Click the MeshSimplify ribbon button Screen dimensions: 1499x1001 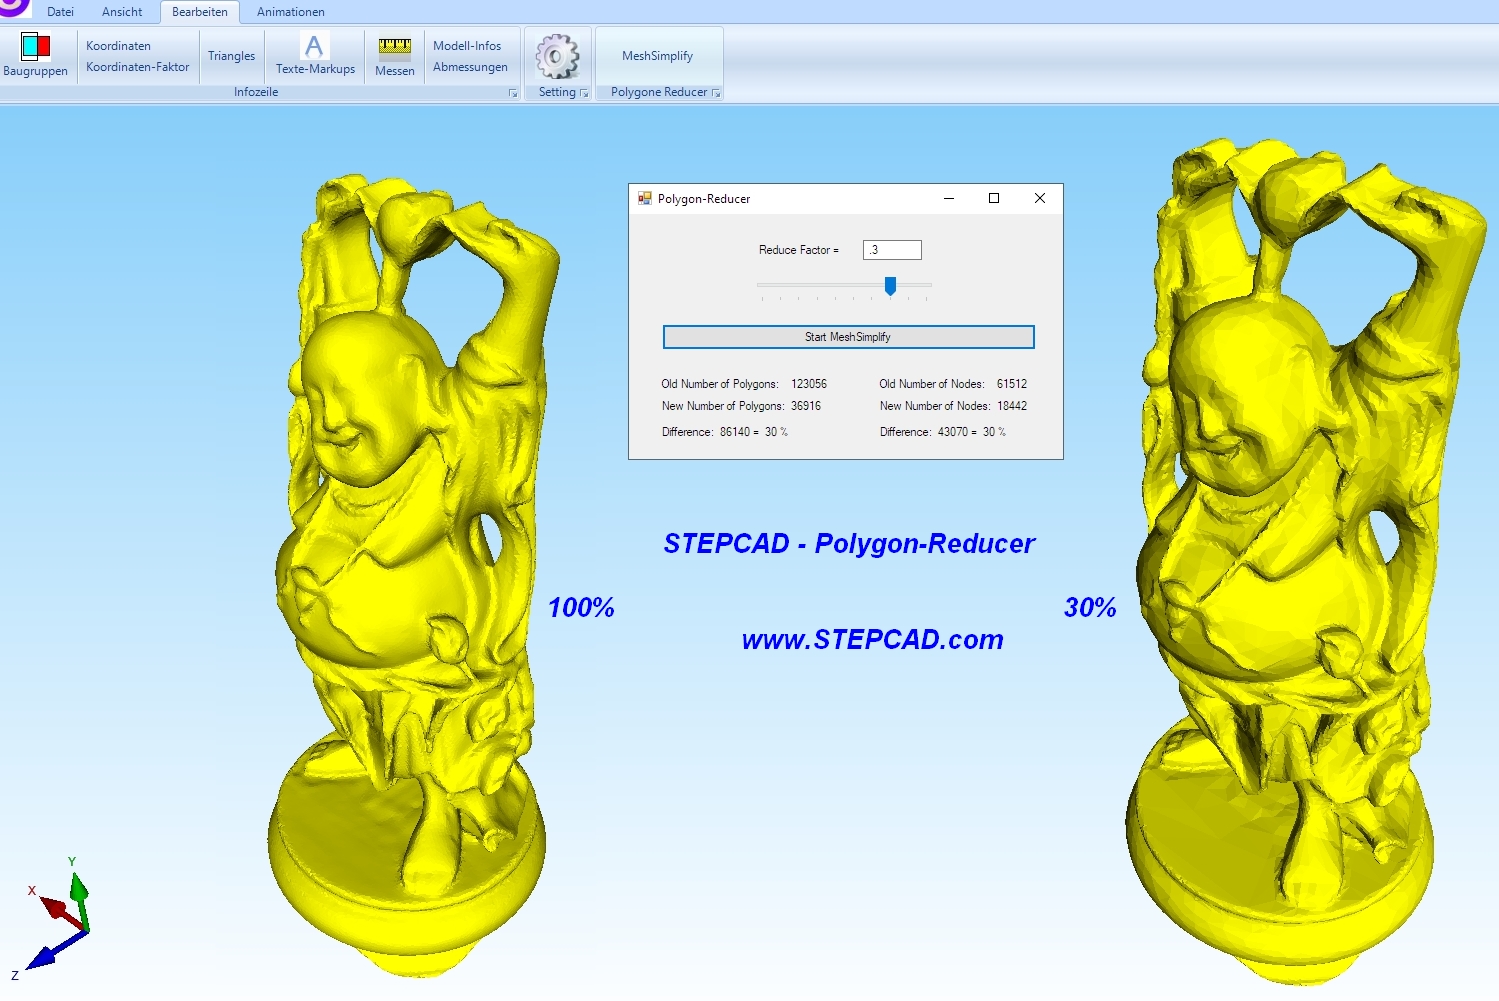pos(657,56)
